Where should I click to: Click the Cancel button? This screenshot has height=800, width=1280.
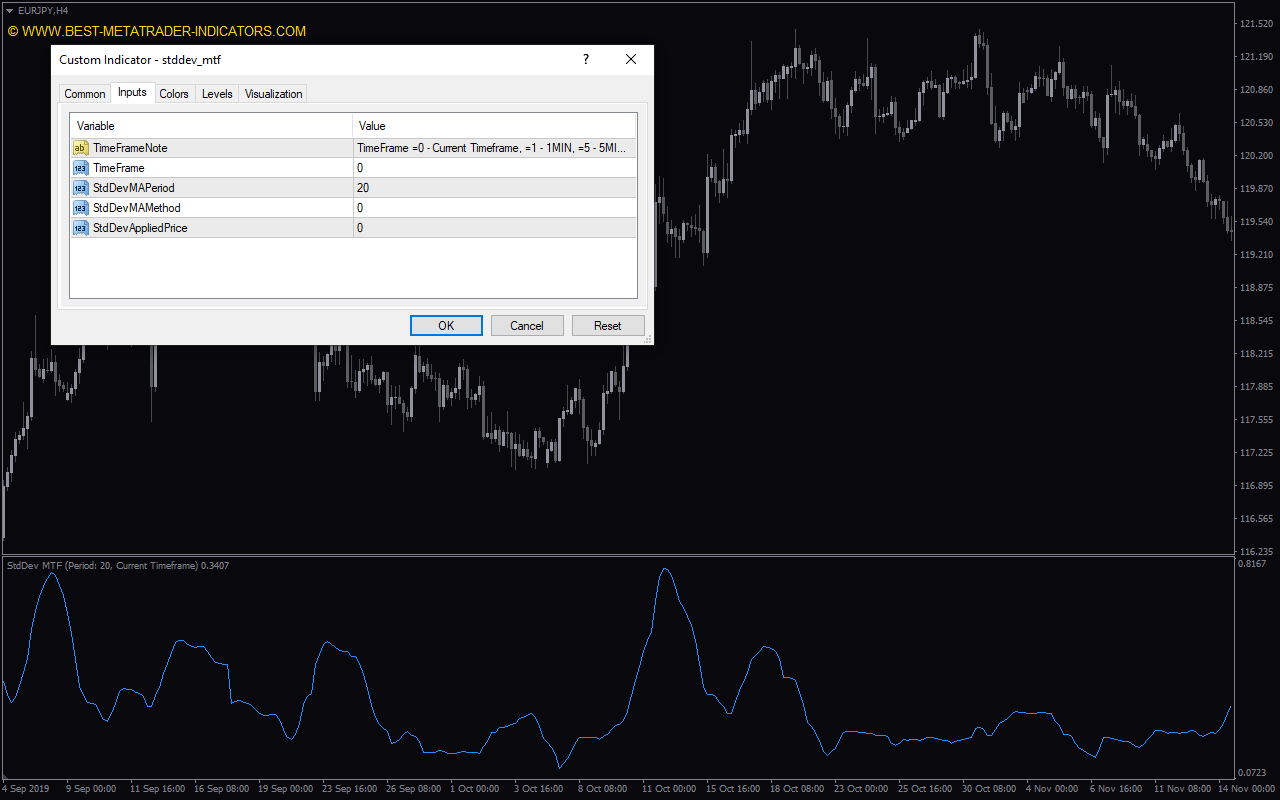tap(527, 326)
